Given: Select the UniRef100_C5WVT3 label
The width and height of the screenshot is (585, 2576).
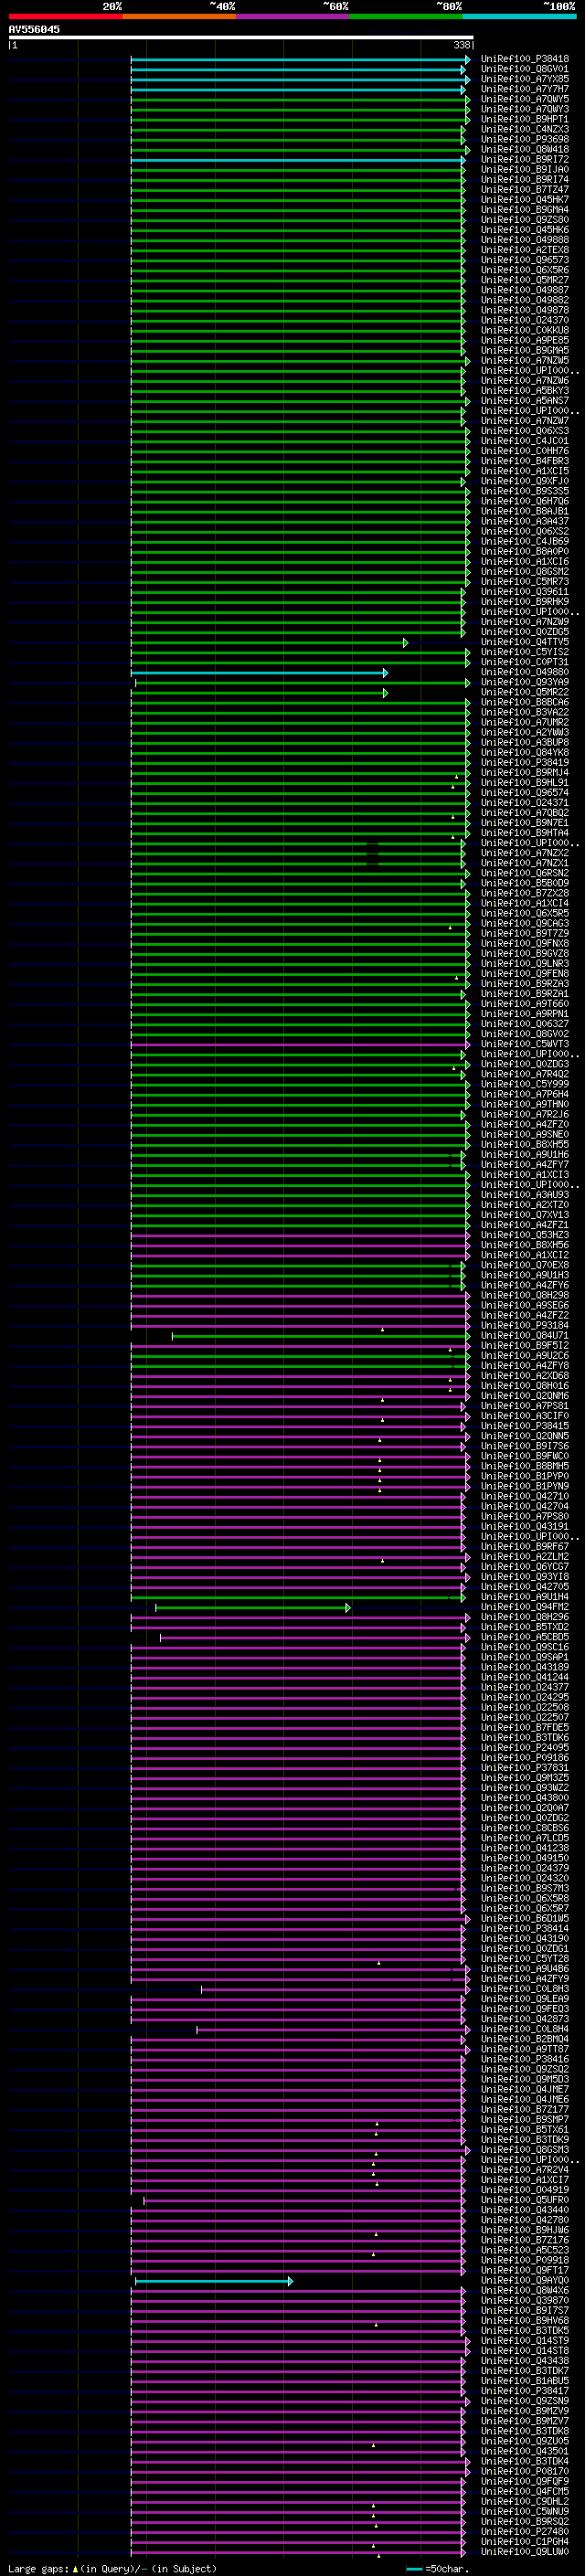Looking at the screenshot, I should pos(524,1044).
